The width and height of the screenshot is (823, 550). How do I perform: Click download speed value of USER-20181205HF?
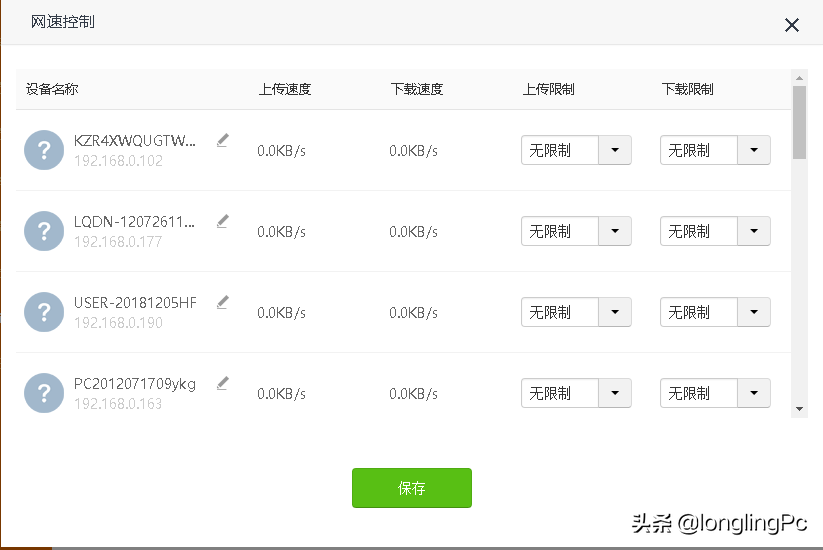[x=413, y=312]
